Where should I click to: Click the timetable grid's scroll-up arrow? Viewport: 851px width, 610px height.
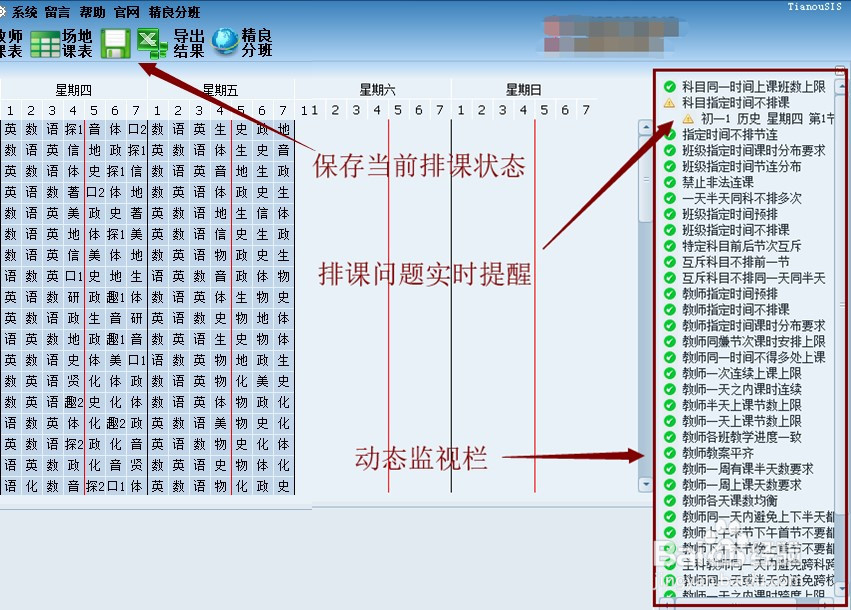coord(645,128)
